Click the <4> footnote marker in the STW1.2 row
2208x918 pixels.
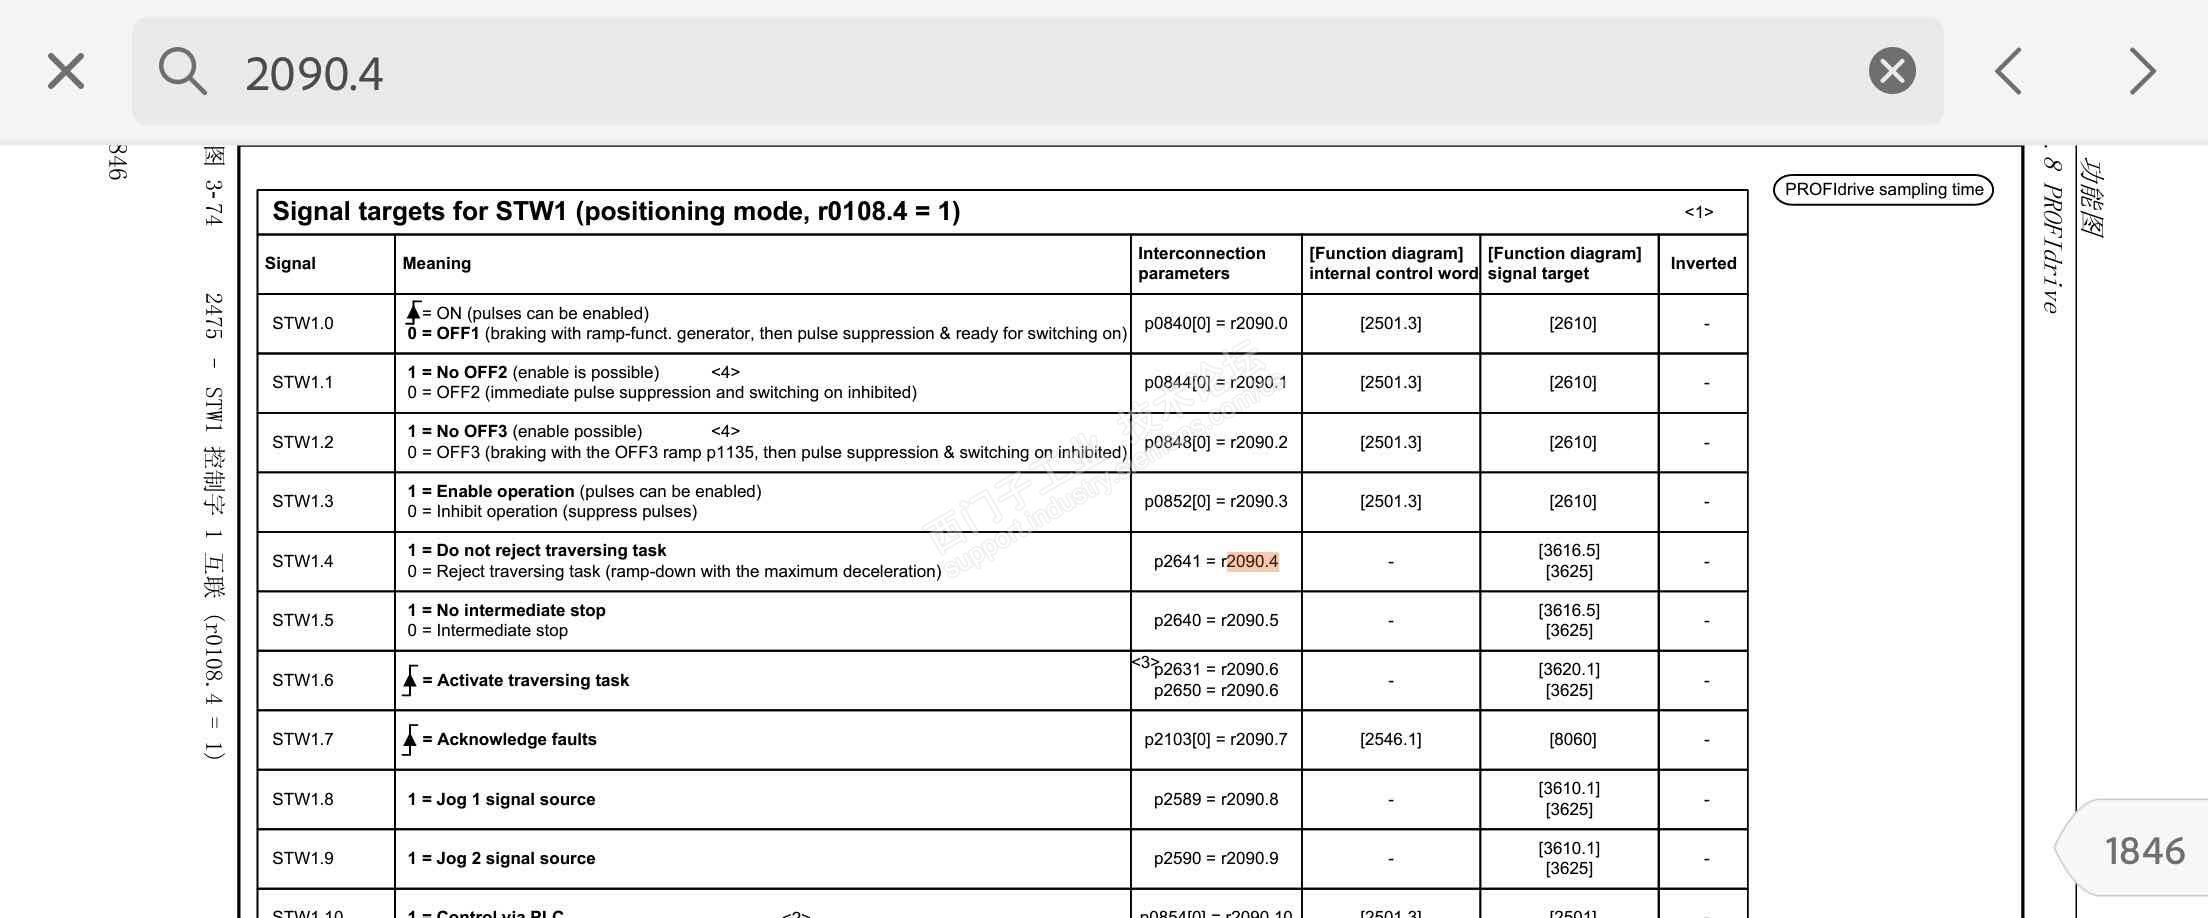coord(726,431)
